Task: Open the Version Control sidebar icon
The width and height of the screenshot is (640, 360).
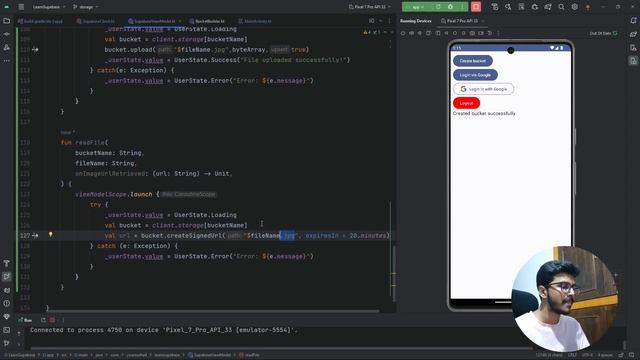Action: click(x=7, y=343)
